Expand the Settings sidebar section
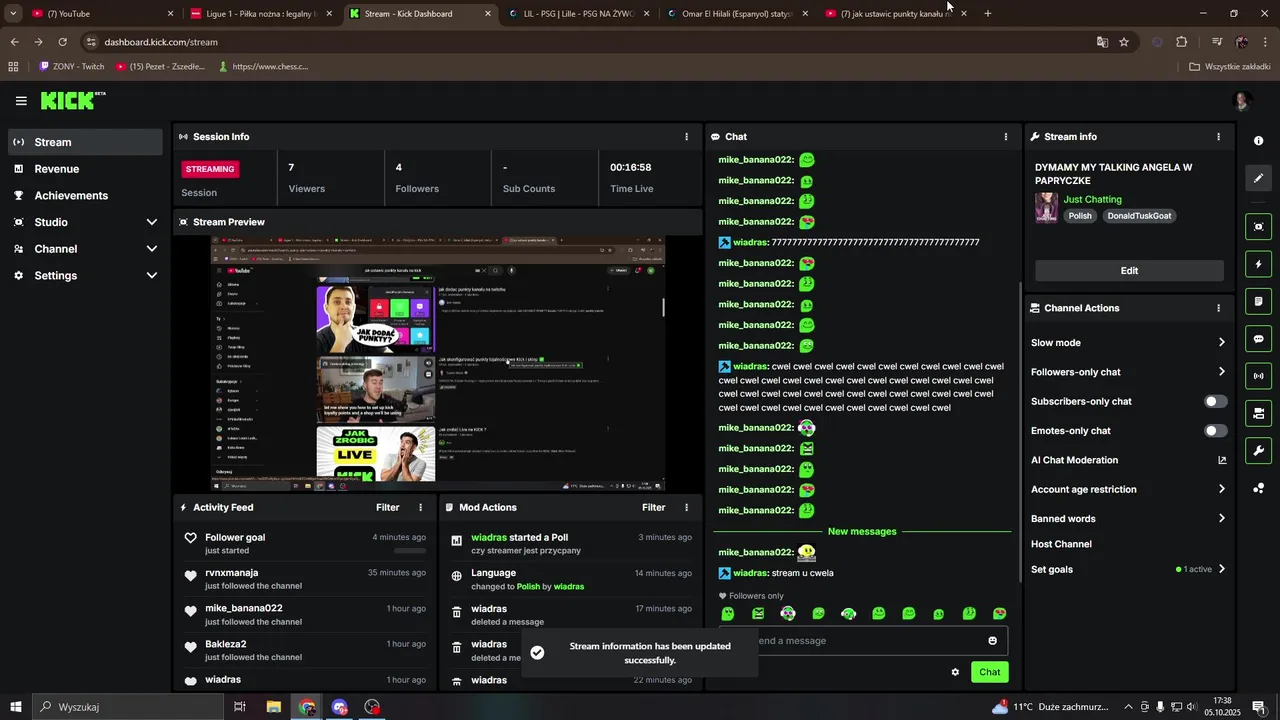This screenshot has height=720, width=1280. (x=152, y=276)
